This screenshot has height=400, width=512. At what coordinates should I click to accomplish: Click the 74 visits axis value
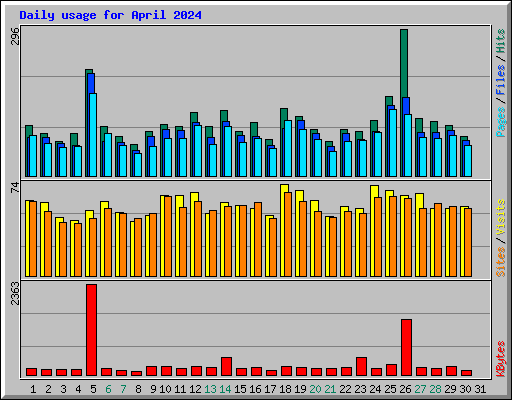point(15,188)
